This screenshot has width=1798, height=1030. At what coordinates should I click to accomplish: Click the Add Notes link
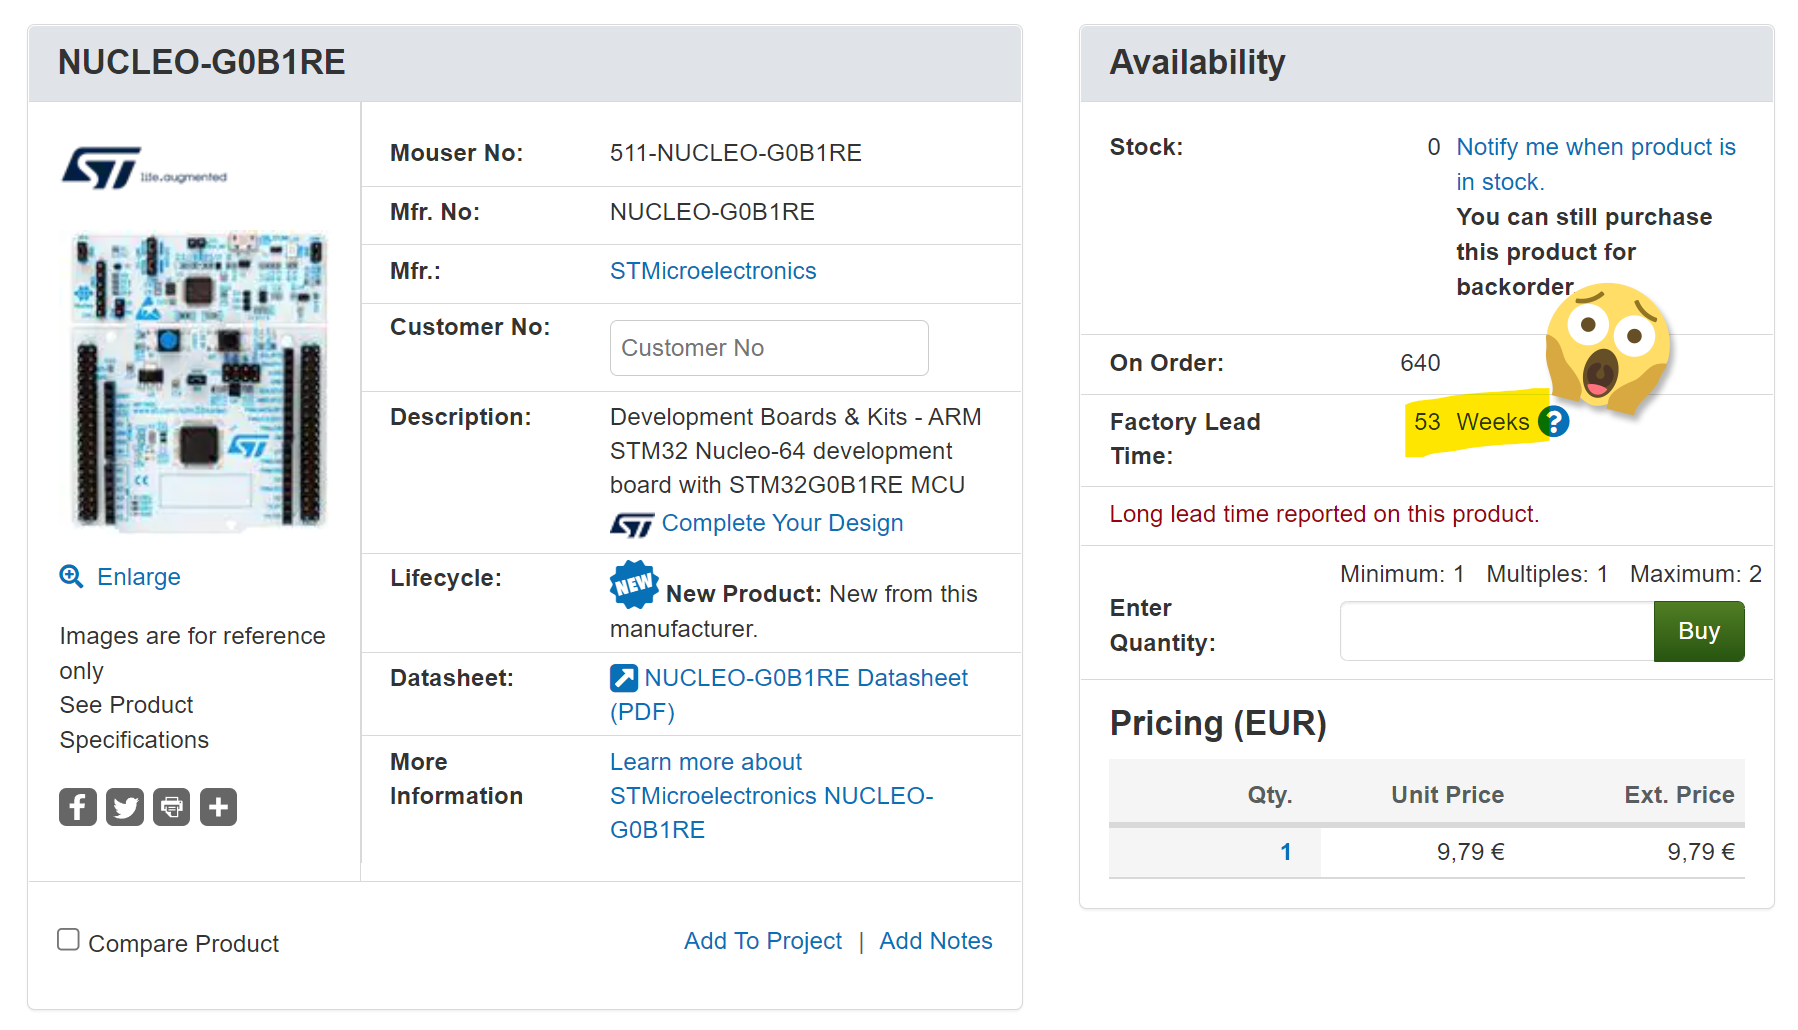point(935,941)
